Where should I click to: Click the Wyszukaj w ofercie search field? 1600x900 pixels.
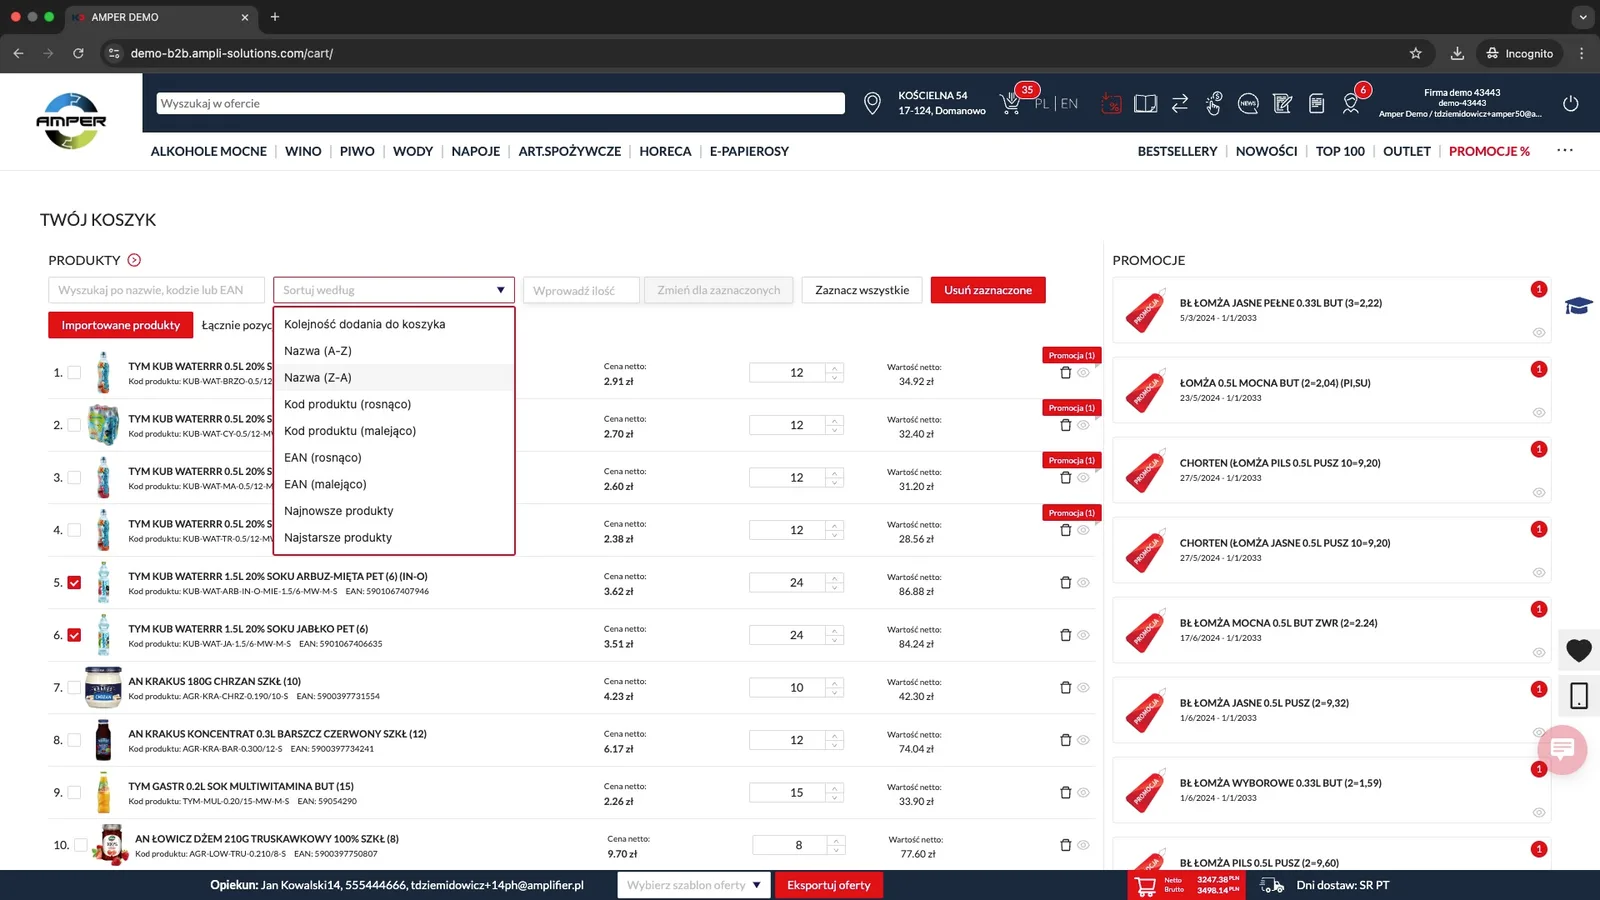[500, 103]
